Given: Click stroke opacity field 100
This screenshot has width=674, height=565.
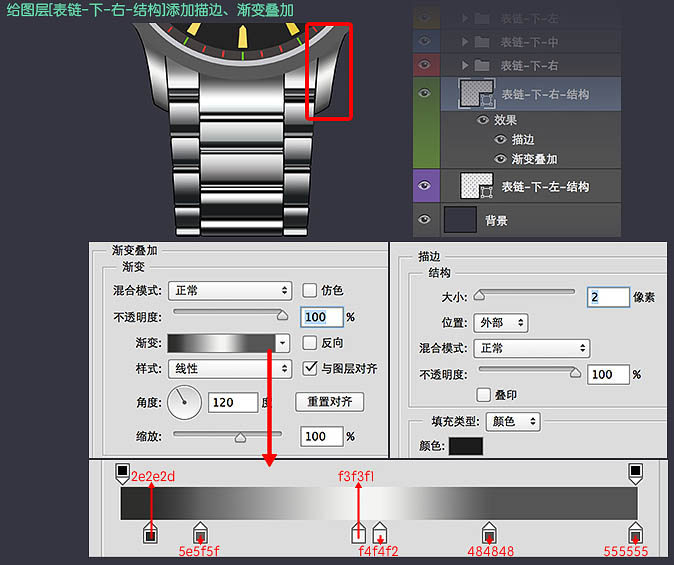Looking at the screenshot, I should click(608, 375).
